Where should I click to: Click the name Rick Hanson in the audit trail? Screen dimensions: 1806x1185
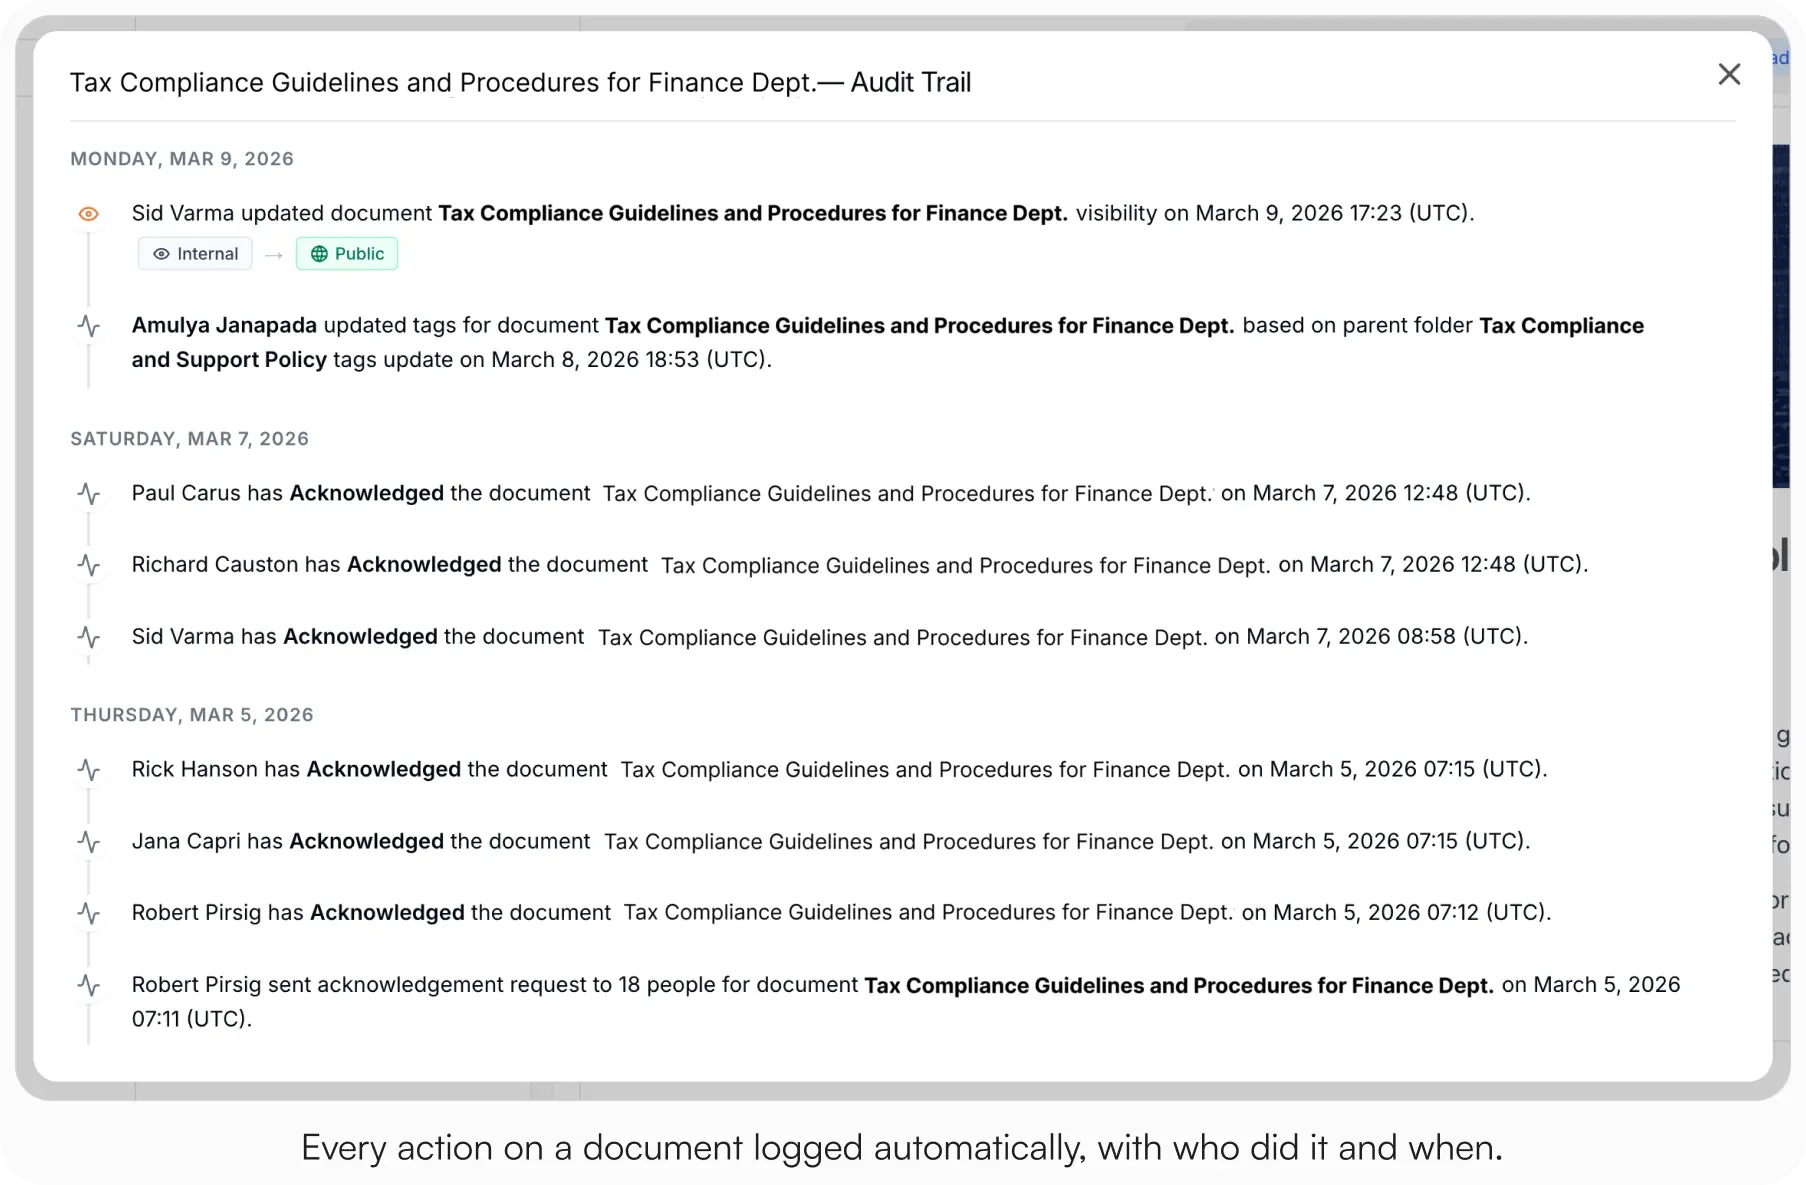pos(195,769)
